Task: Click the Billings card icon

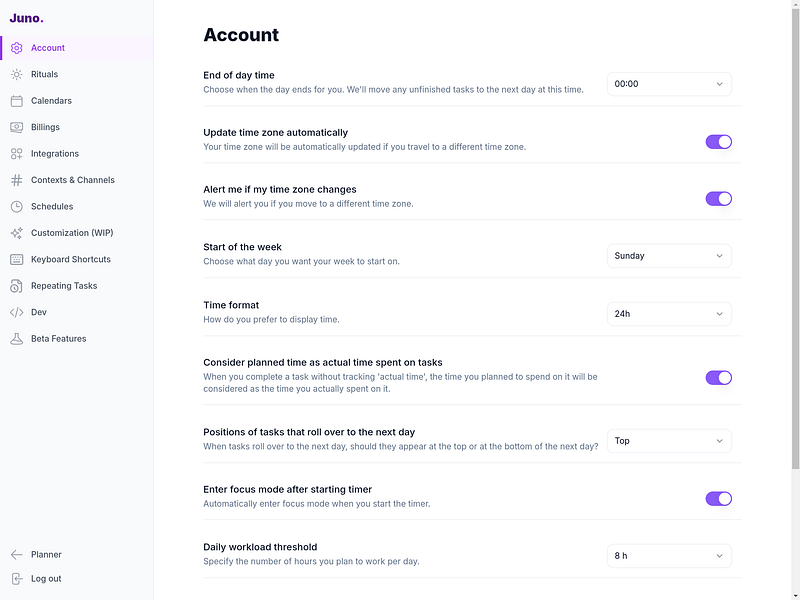Action: point(16,127)
